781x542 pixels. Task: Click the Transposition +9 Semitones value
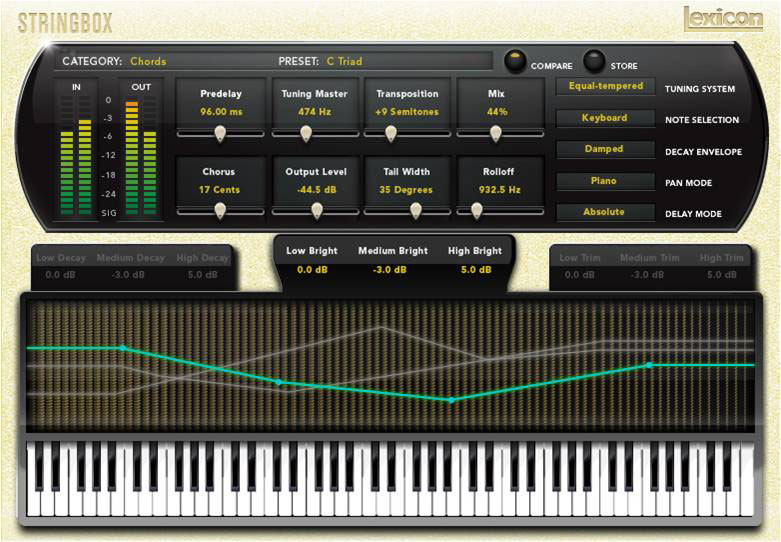tap(407, 112)
